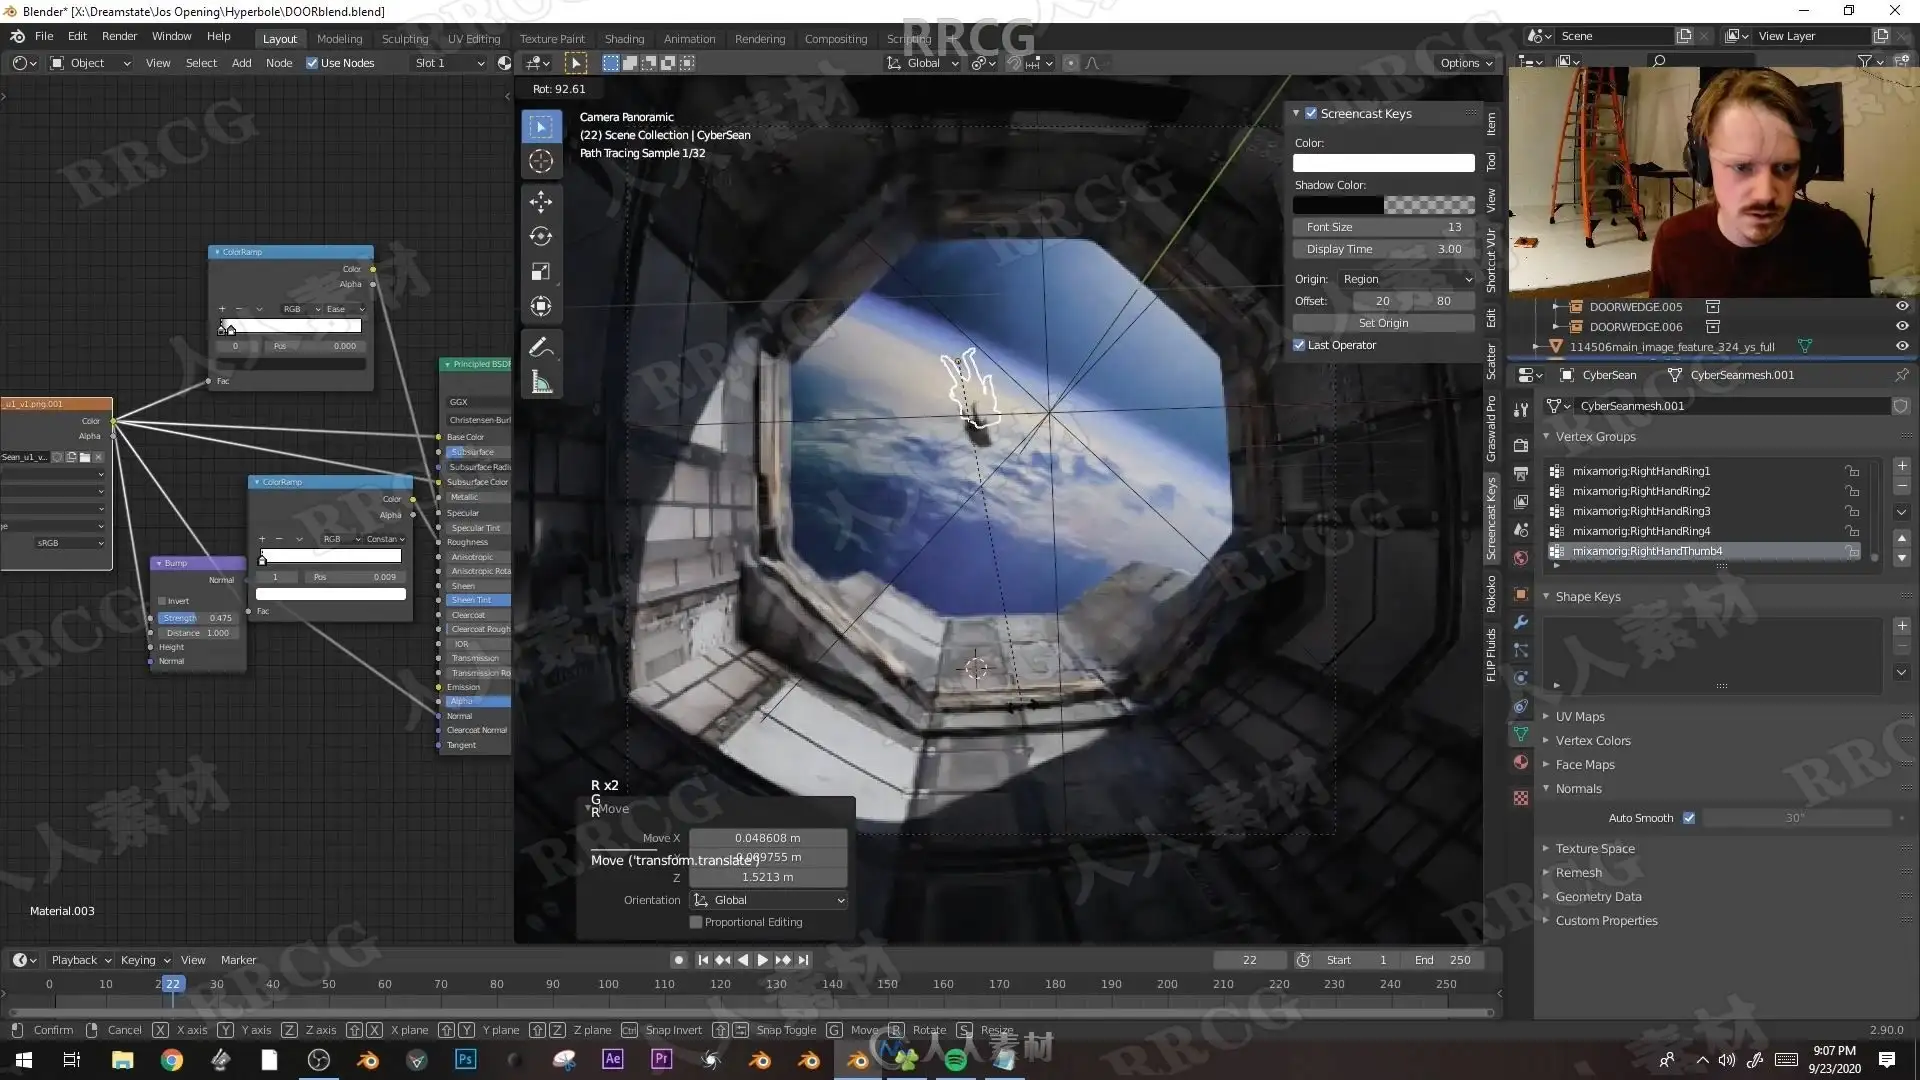Click the Transform tool icon
The height and width of the screenshot is (1080, 1920).
tap(541, 306)
